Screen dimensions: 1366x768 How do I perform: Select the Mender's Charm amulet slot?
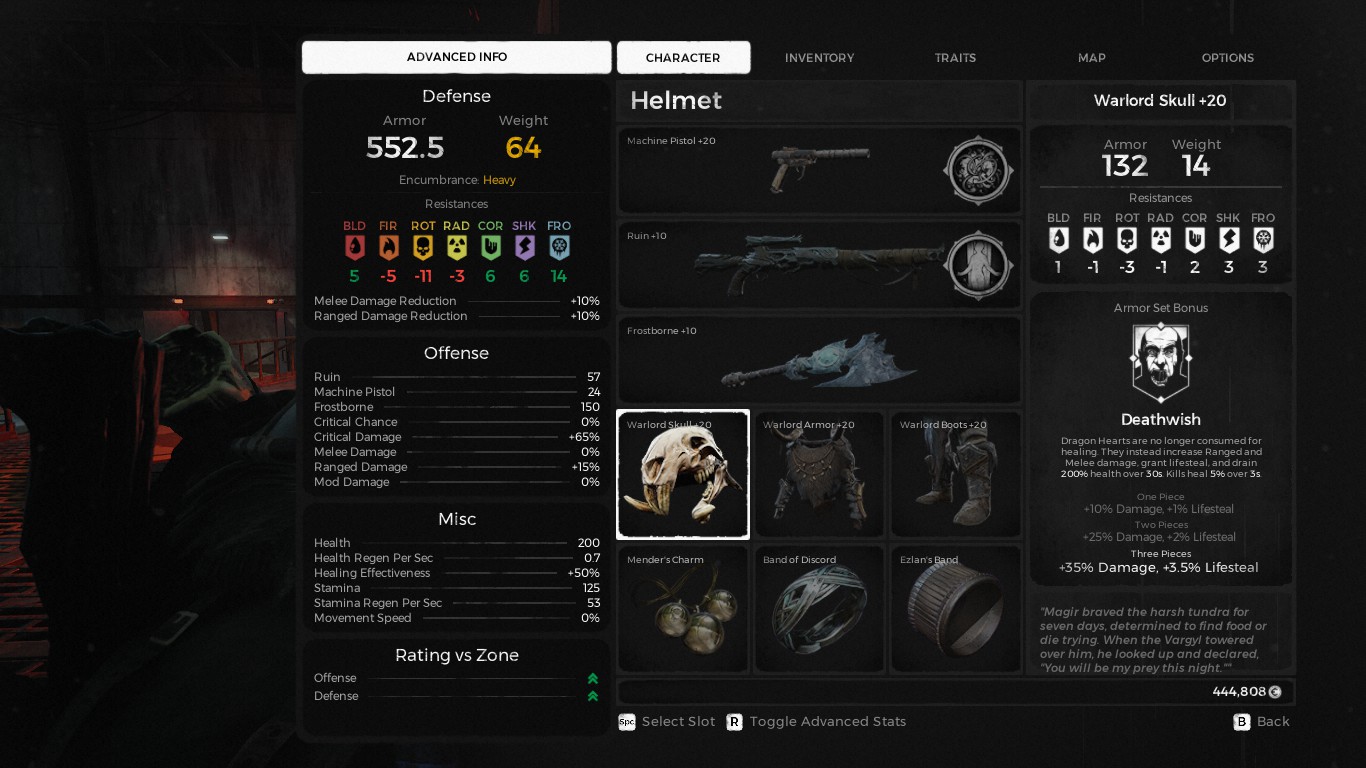tap(683, 609)
